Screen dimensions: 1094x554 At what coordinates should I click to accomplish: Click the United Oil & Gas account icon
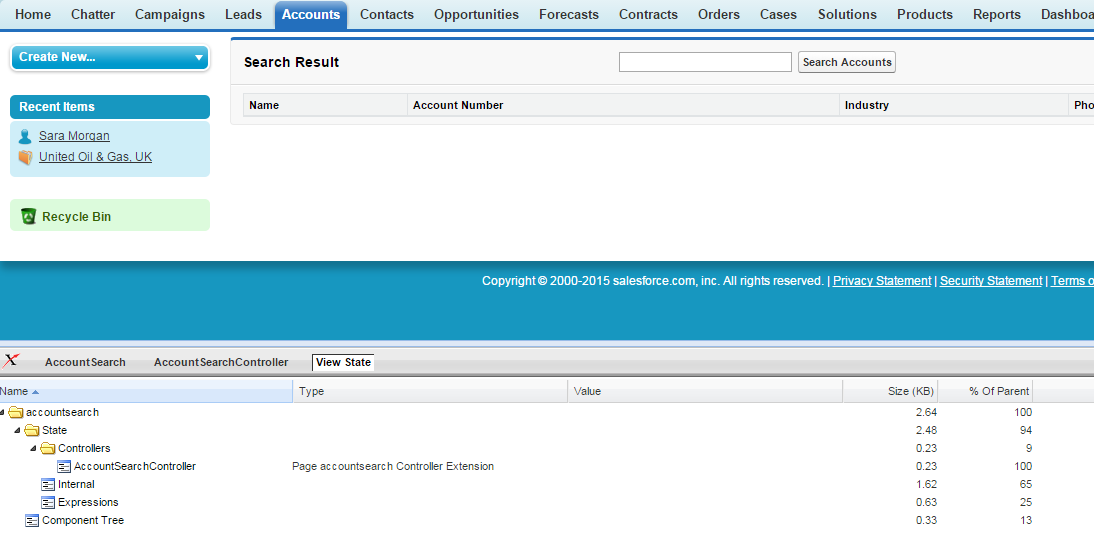tap(25, 157)
